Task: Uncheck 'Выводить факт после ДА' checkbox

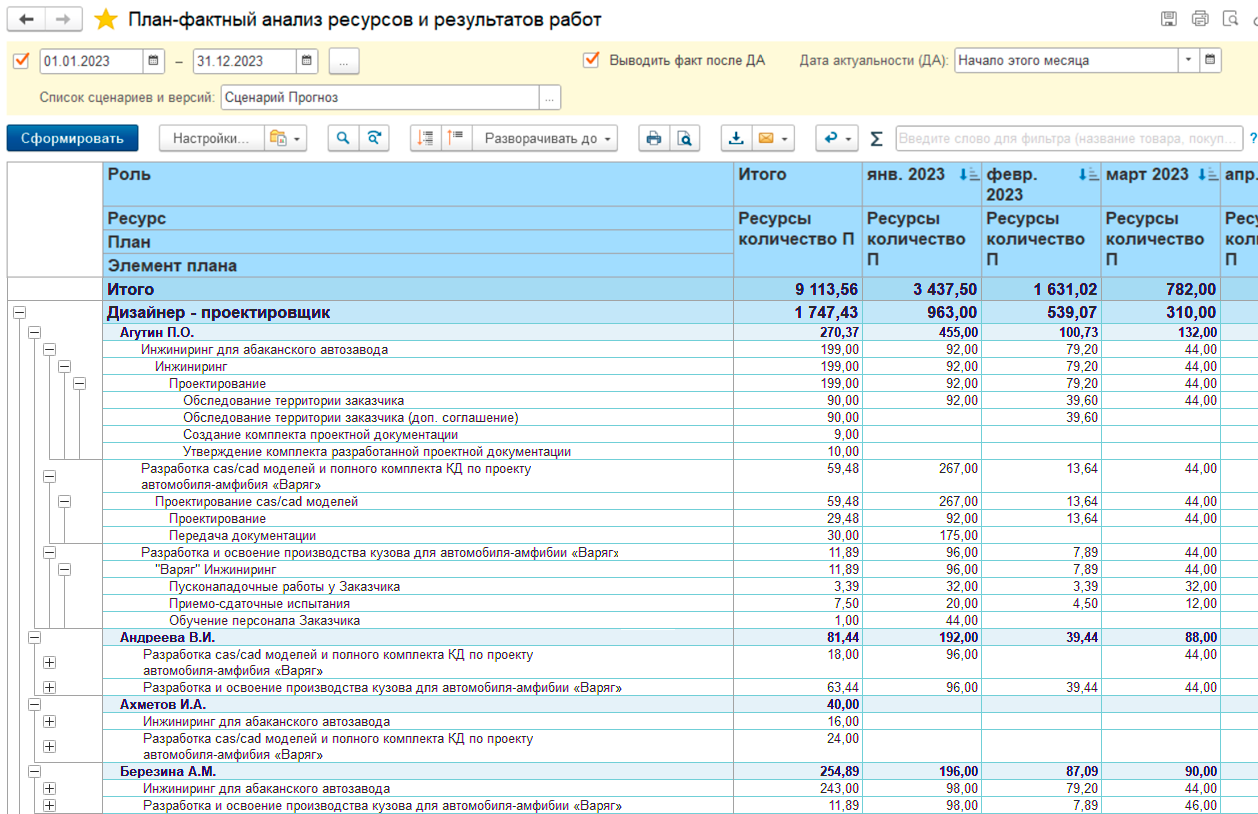Action: pos(591,60)
